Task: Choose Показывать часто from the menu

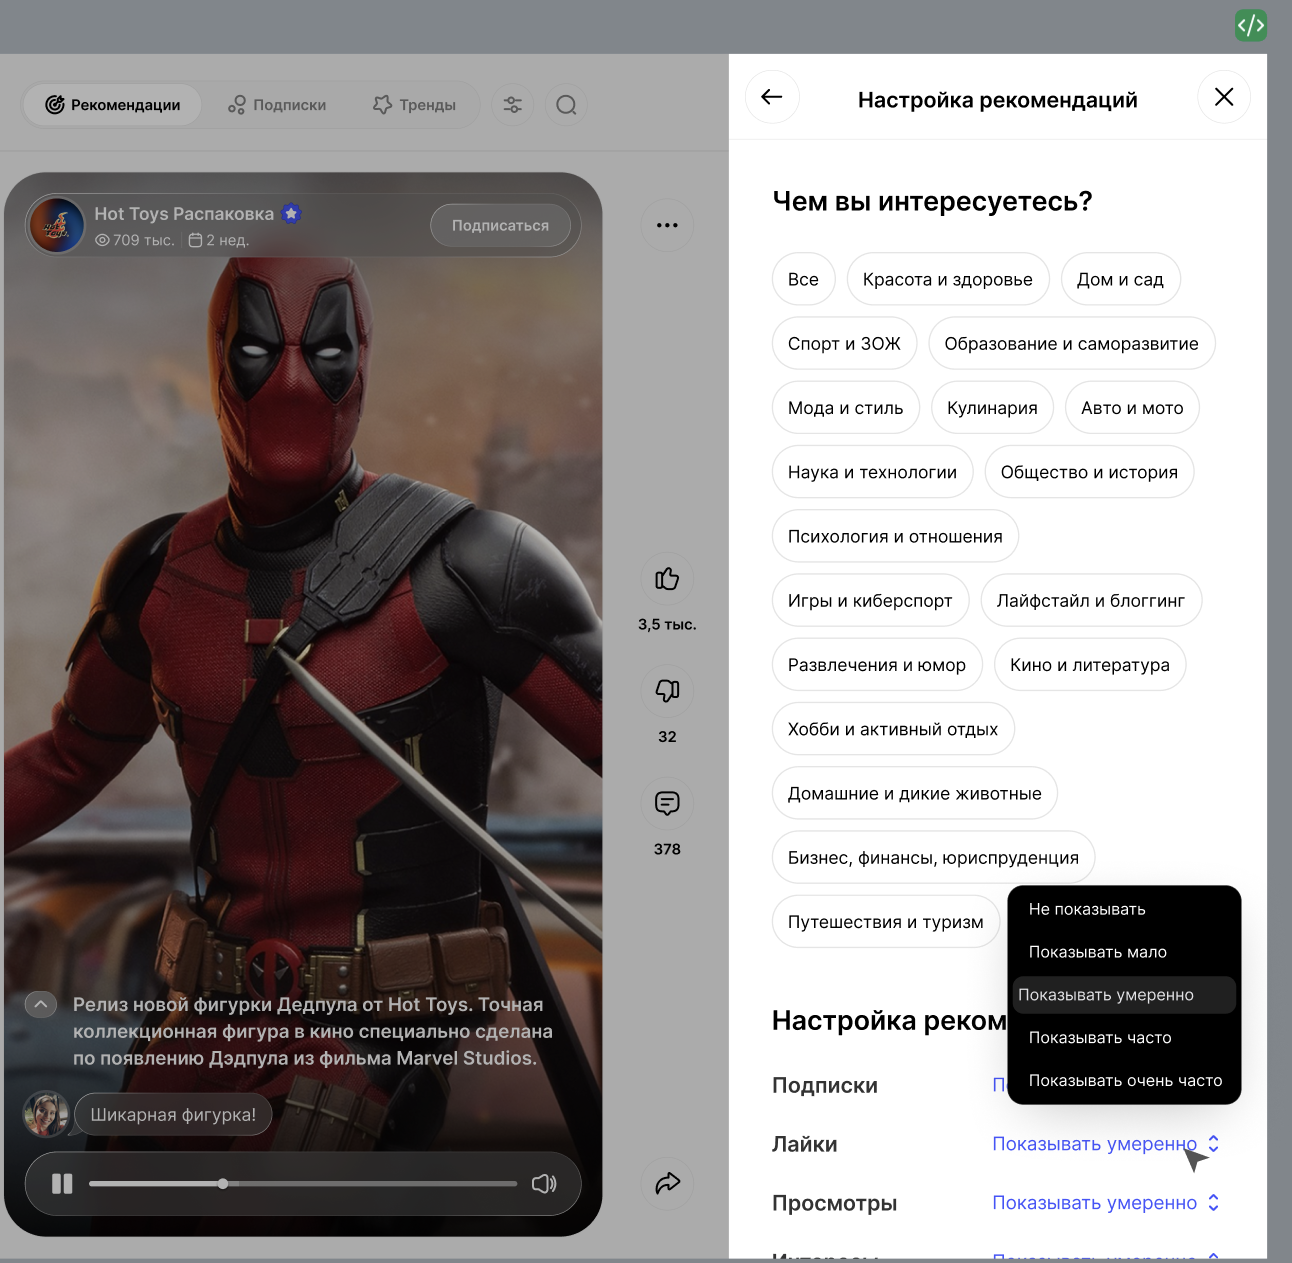Action: 1124,1038
